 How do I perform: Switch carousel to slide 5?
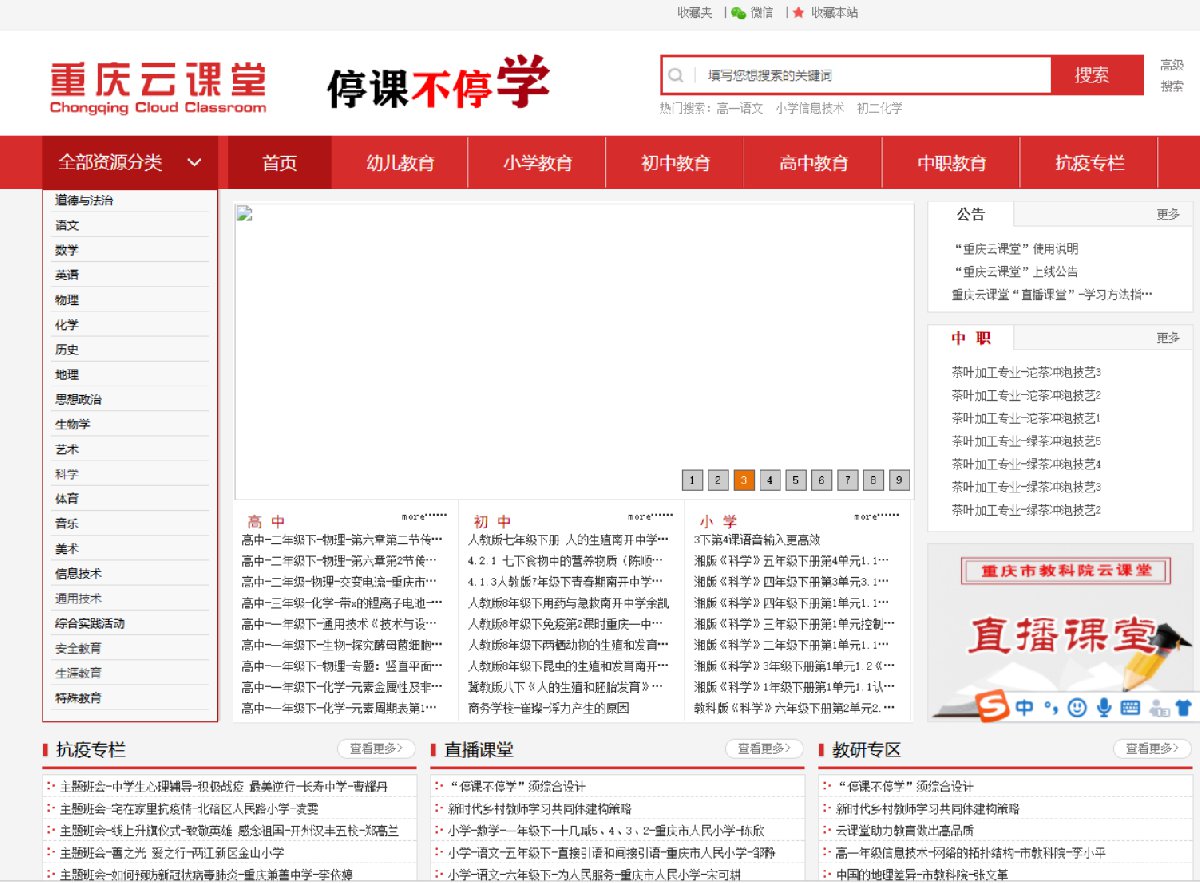point(796,480)
